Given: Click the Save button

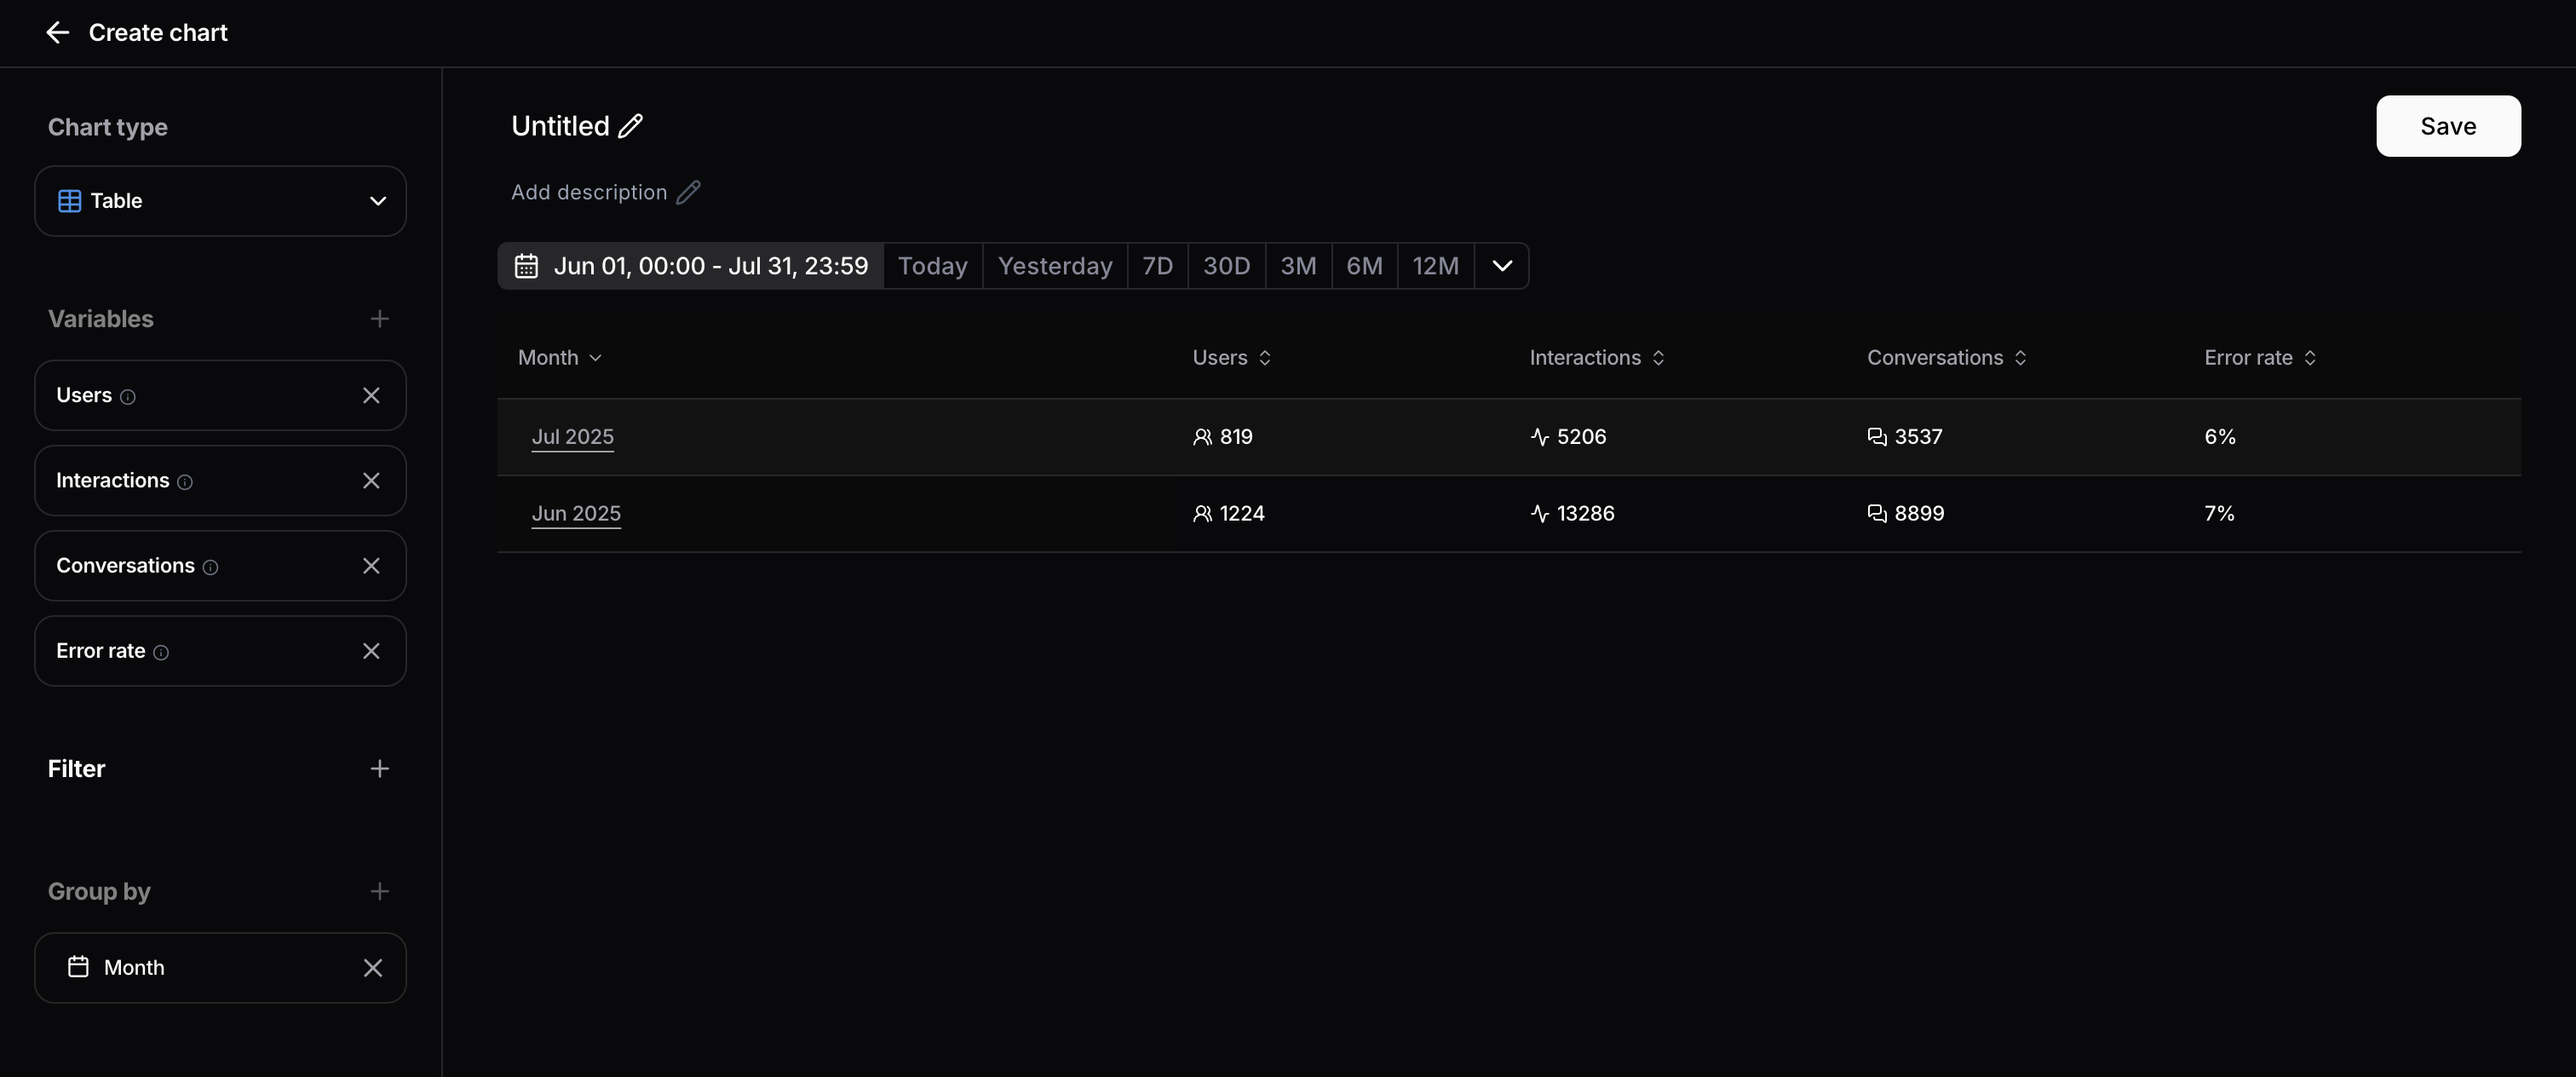Looking at the screenshot, I should click(2447, 126).
